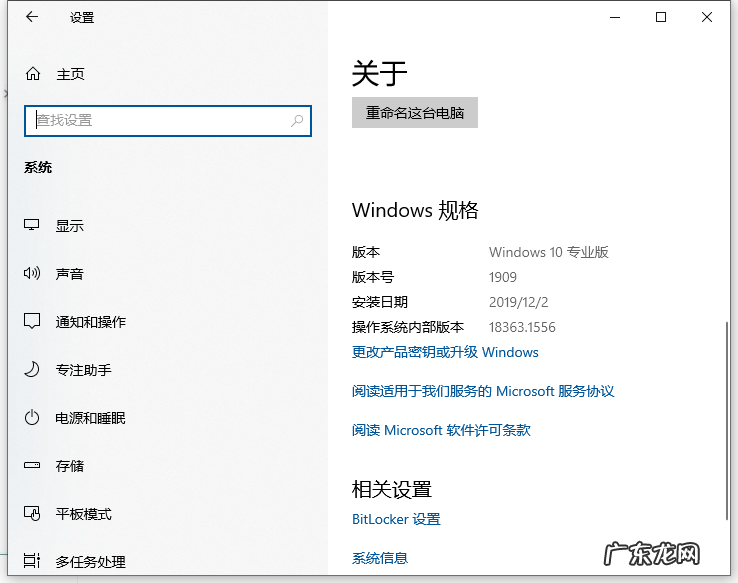Click the Sound speaker icon

point(32,273)
